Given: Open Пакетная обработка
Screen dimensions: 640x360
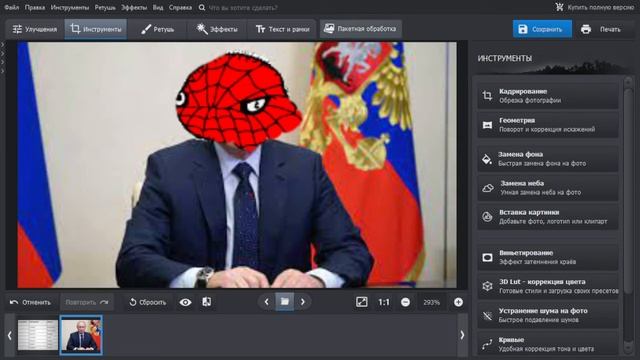Looking at the screenshot, I should click(x=360, y=29).
